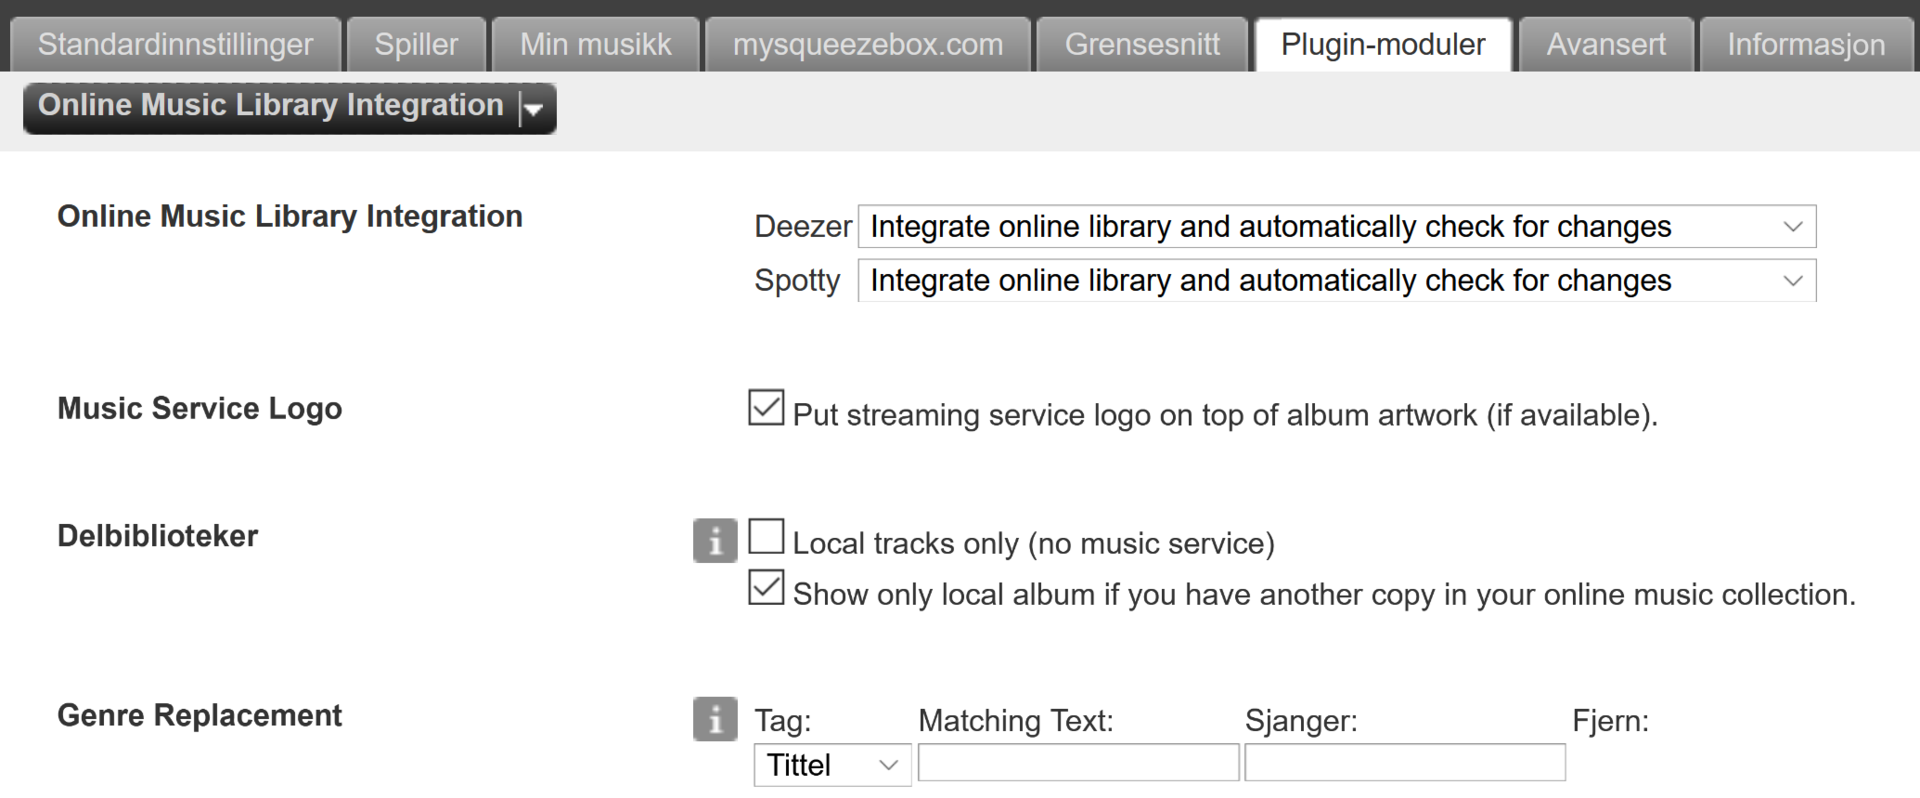Go to the Min musikk tab
Screen dimensions: 1920x798
[595, 45]
